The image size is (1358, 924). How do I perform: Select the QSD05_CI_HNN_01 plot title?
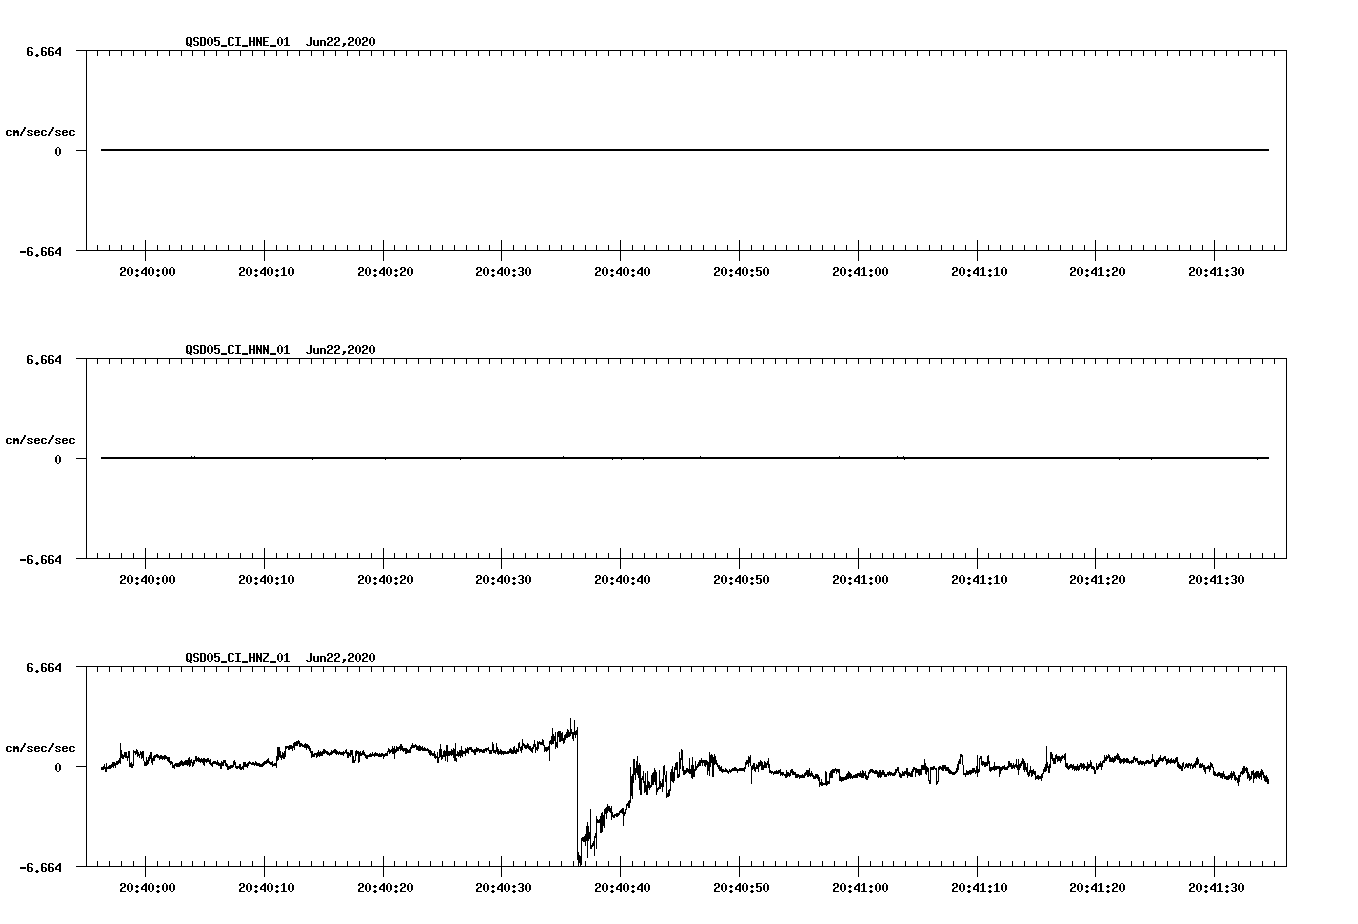point(238,350)
